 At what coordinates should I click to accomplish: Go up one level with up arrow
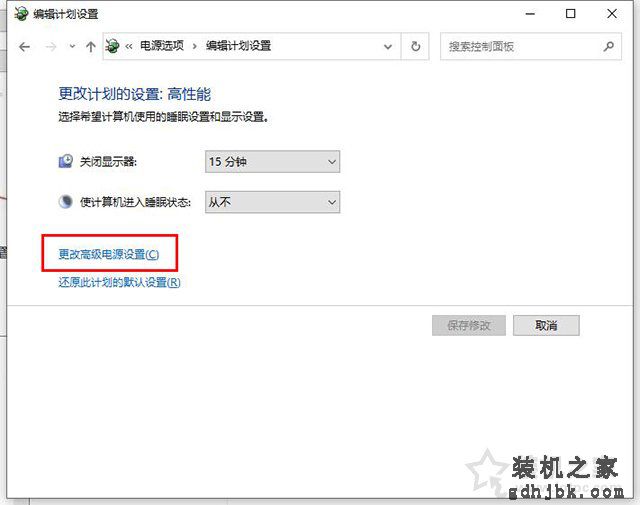click(91, 47)
